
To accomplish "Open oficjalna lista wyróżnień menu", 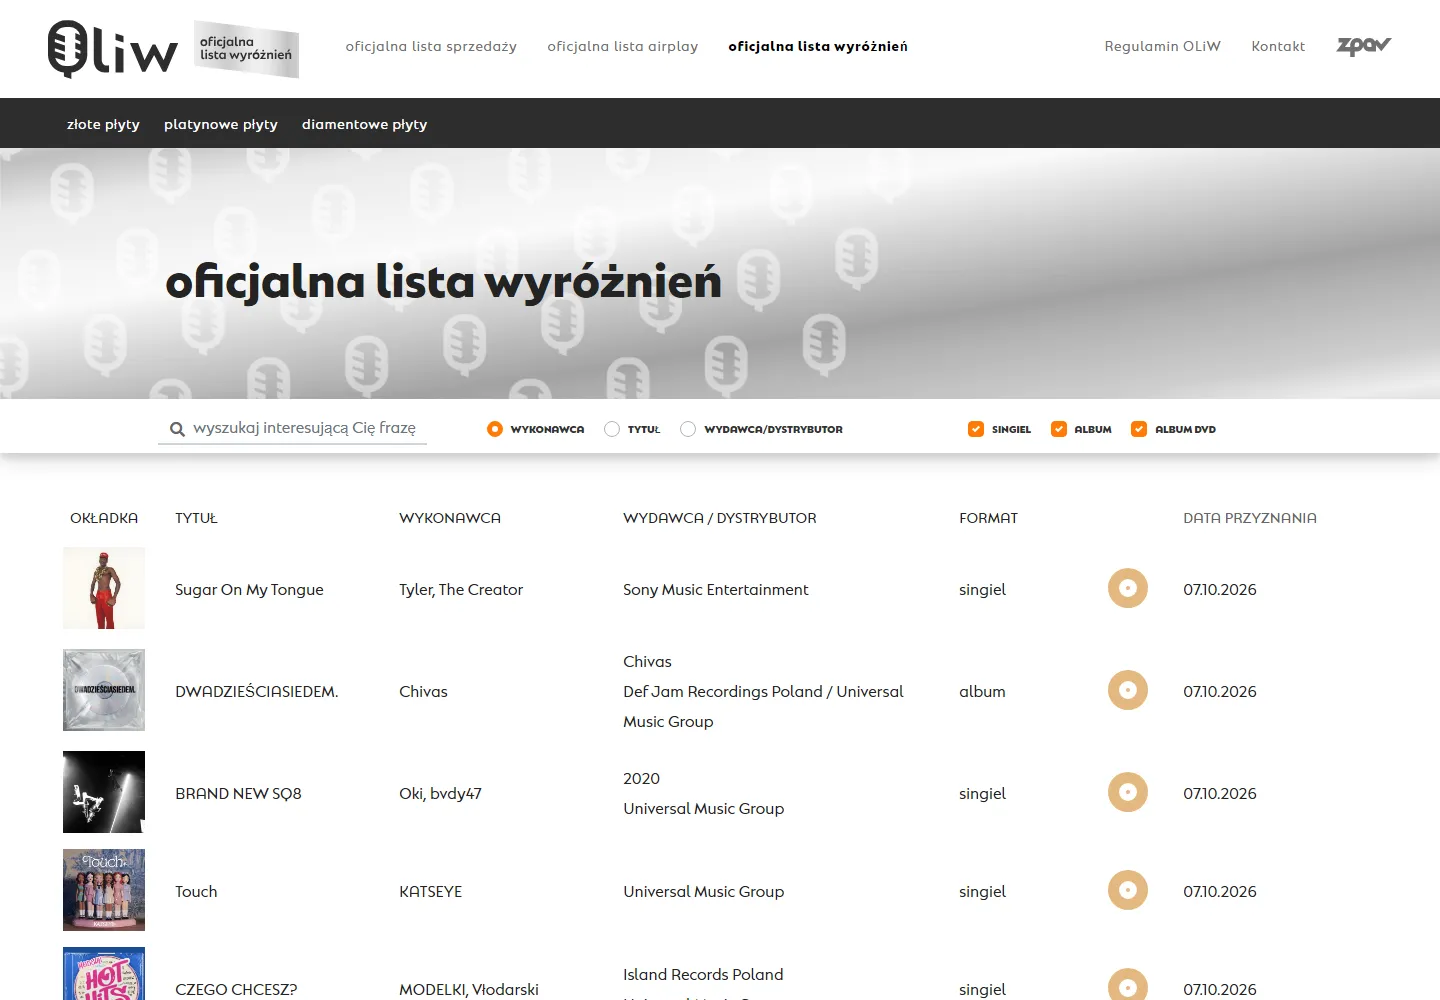I will pos(818,46).
